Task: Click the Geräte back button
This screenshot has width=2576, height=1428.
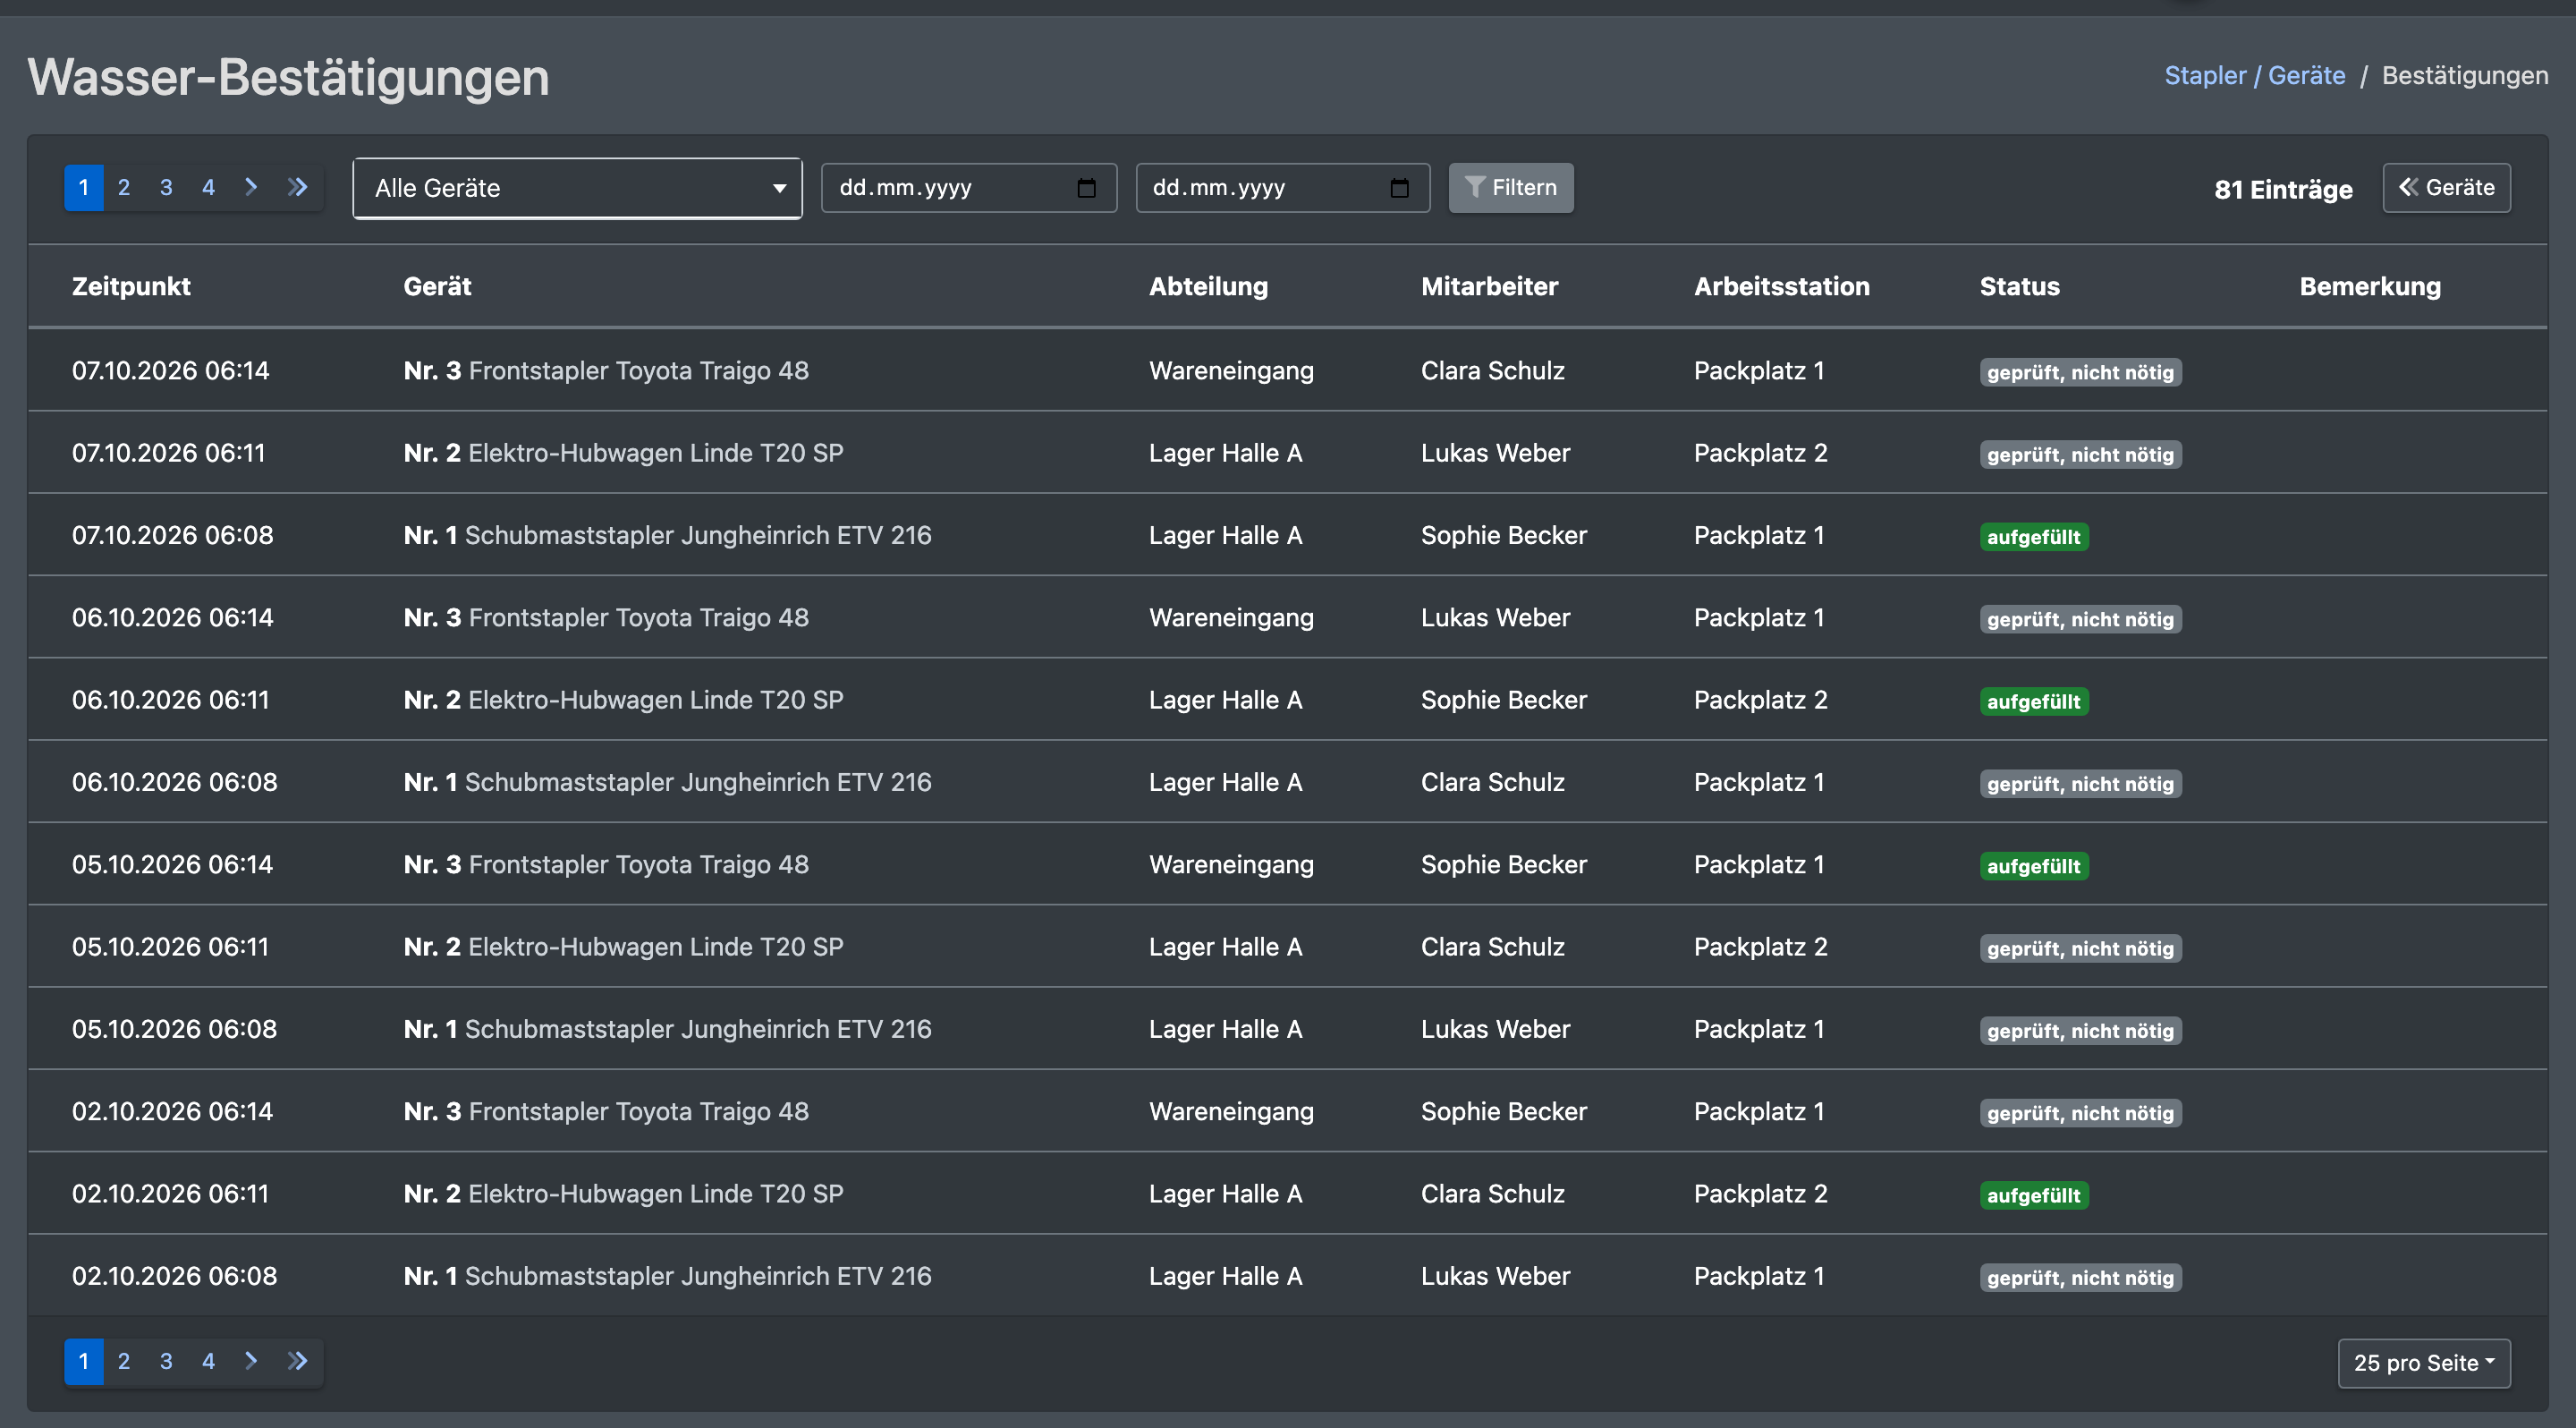Action: tap(2445, 187)
